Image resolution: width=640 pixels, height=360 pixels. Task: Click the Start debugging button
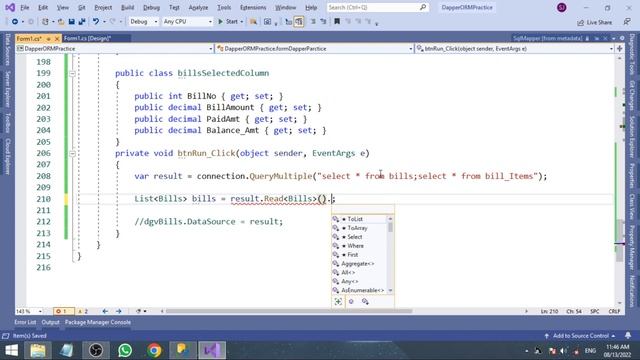[x=228, y=22]
